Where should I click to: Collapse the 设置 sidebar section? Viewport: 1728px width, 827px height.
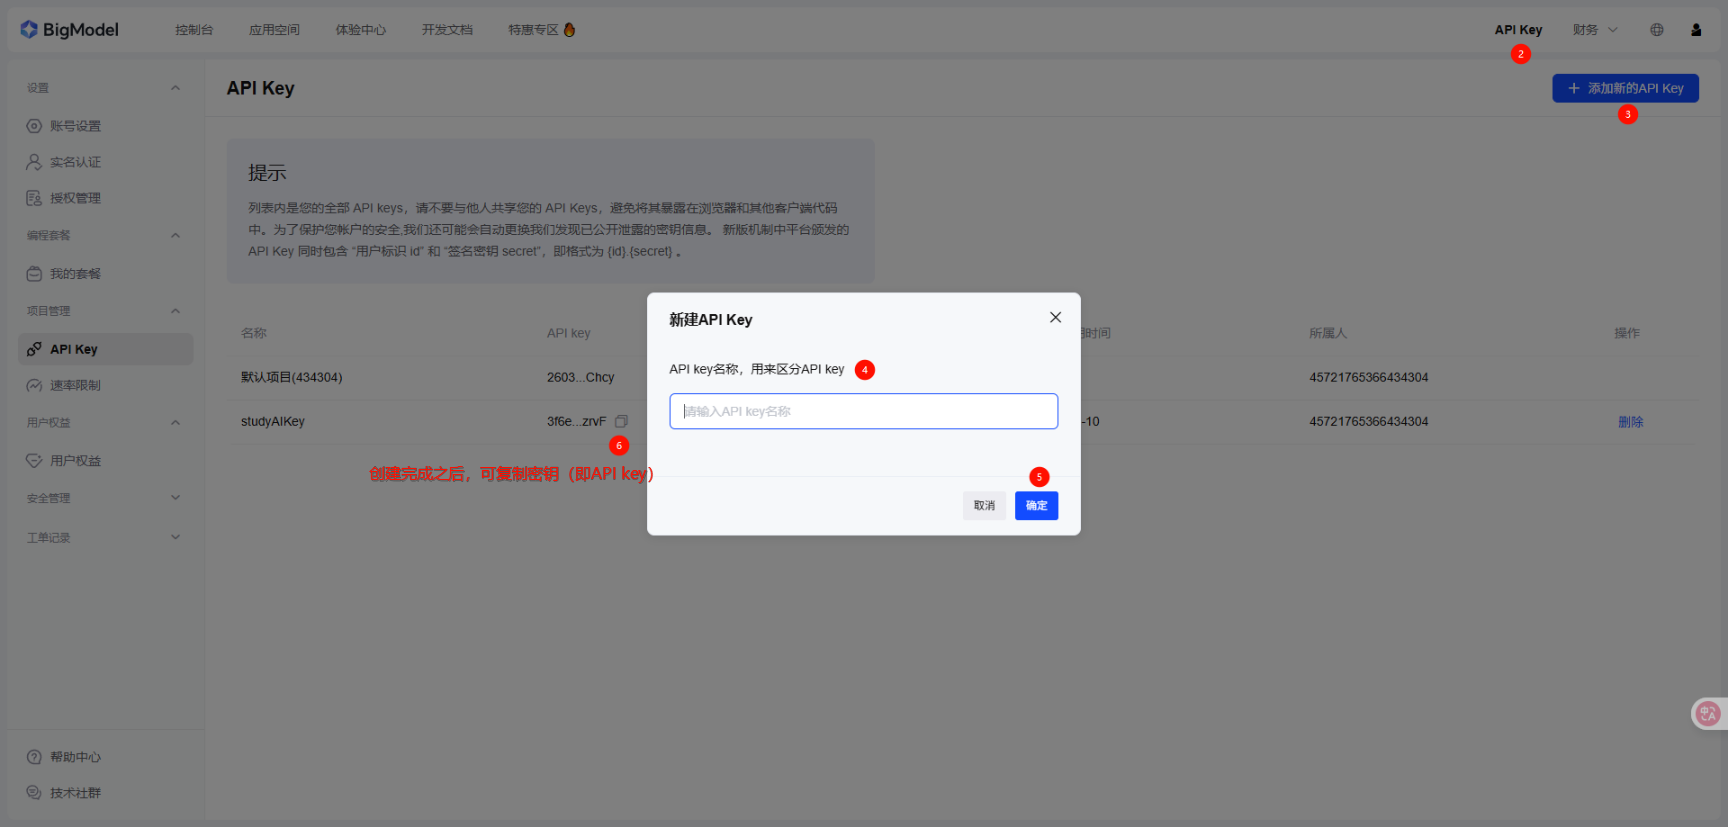(x=175, y=88)
